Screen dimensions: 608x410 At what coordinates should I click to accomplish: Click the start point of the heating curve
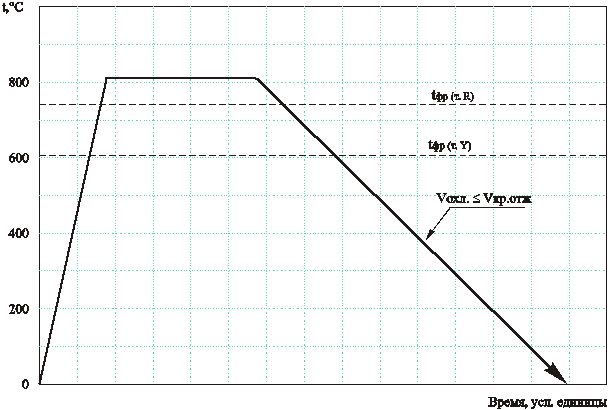[x=40, y=383]
